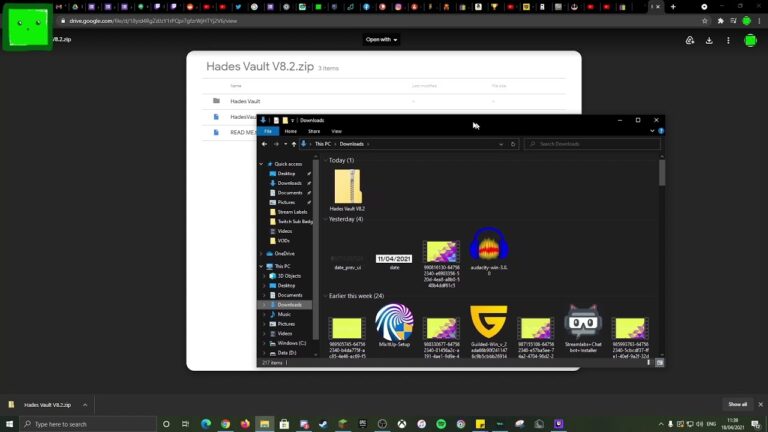Viewport: 768px width, 432px height.
Task: Open the VODs folder in sidebar
Action: [x=283, y=241]
